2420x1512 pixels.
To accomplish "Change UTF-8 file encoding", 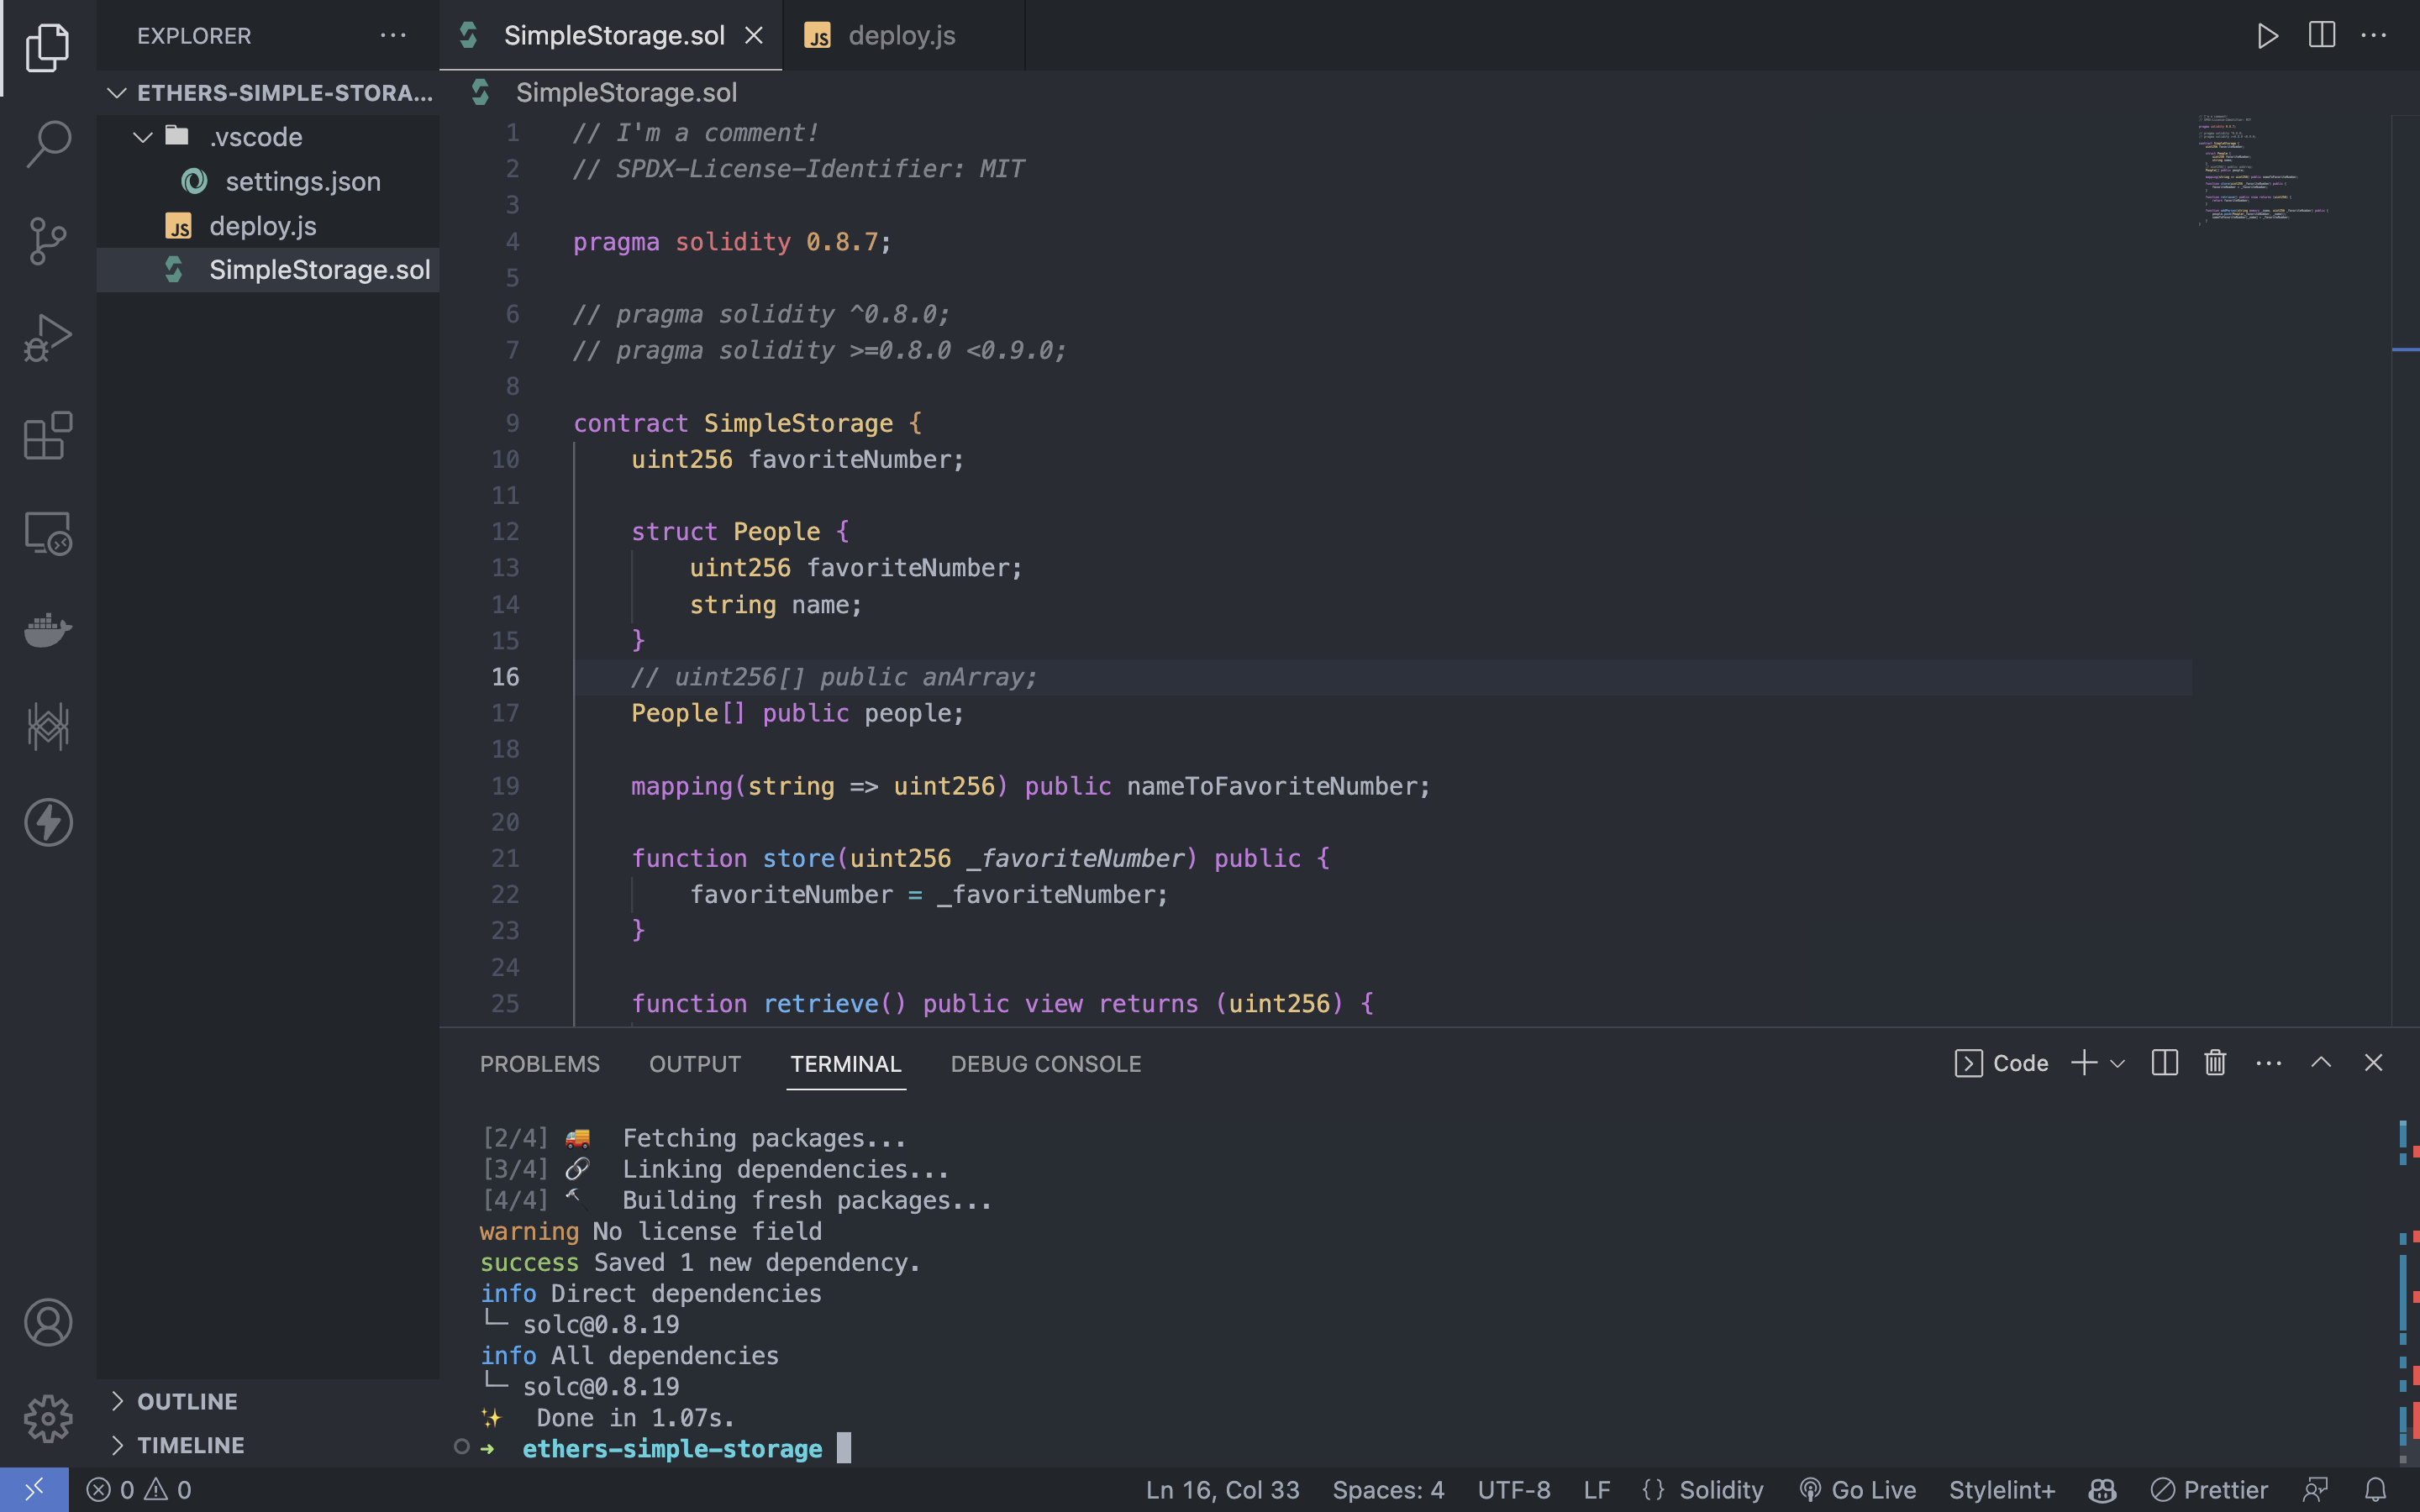I will coord(1514,1490).
